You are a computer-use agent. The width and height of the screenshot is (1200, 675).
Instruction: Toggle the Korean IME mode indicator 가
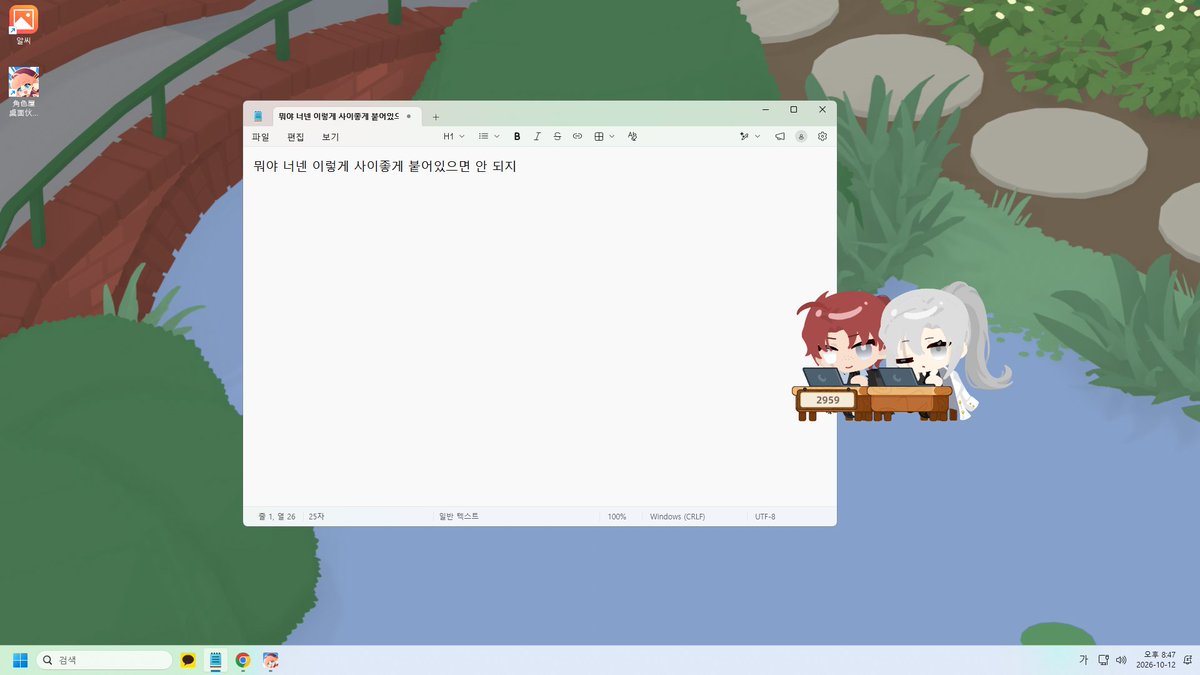coord(1084,660)
